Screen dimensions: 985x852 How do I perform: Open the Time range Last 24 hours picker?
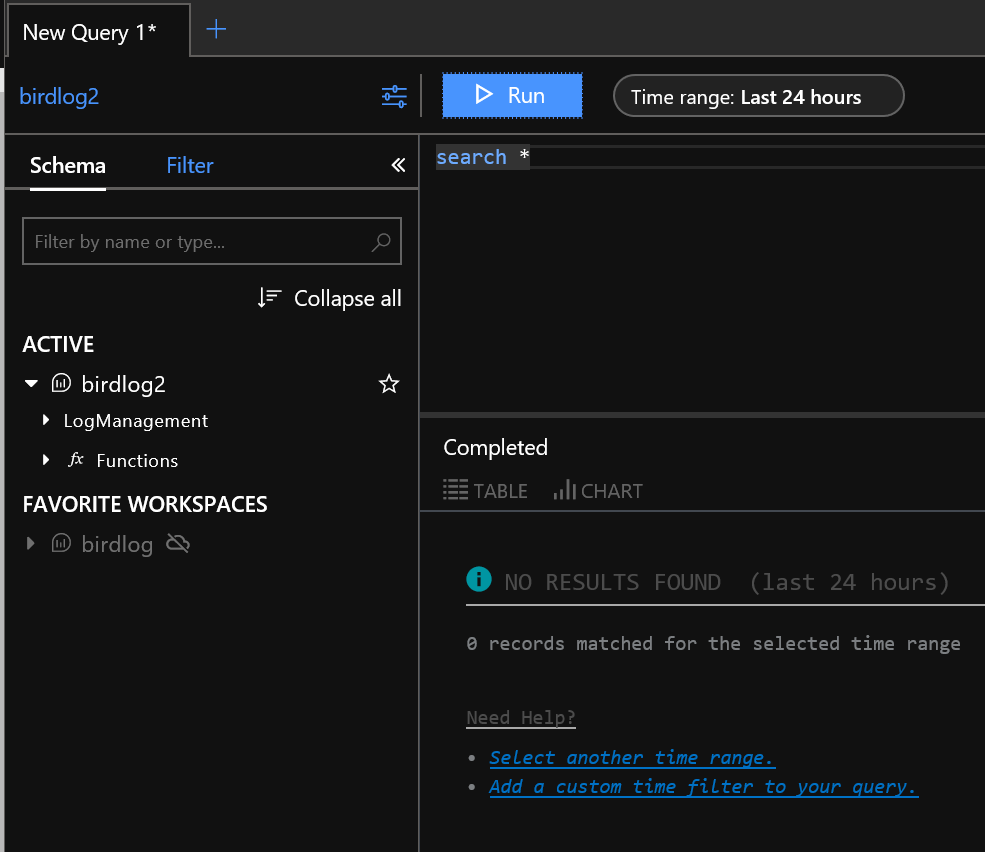pyautogui.click(x=758, y=96)
